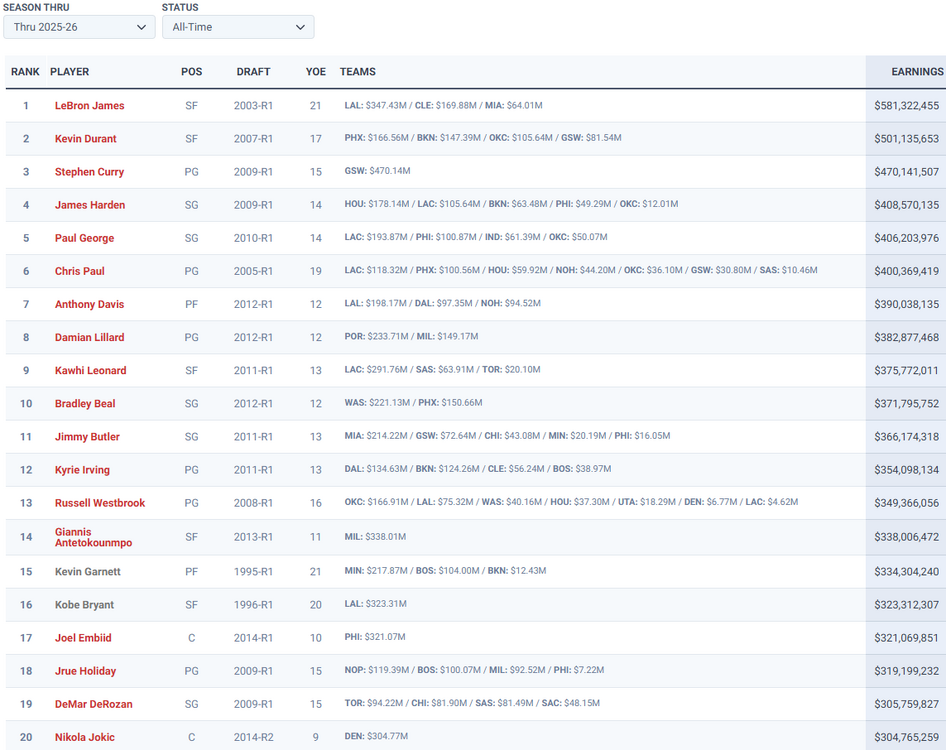
Task: Click Kawhi Leonard's name
Action: click(90, 370)
